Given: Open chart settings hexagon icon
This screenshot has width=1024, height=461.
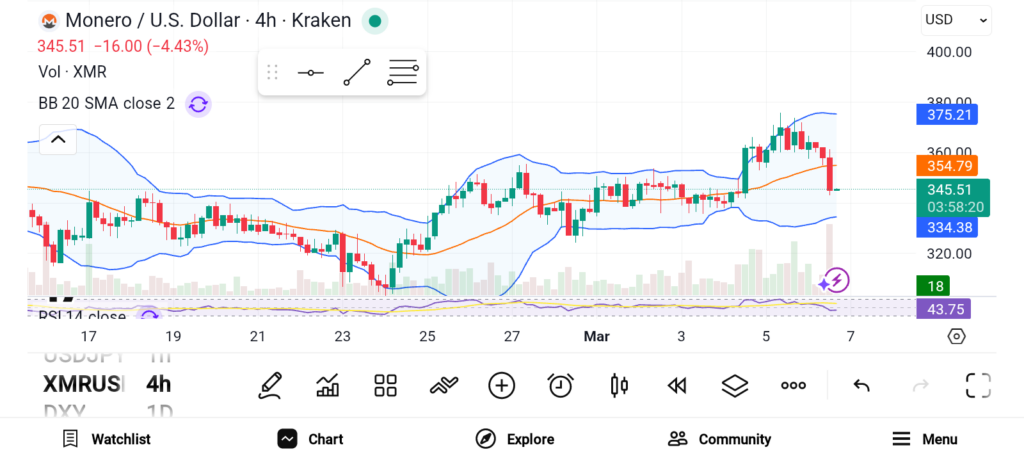Looking at the screenshot, I should pyautogui.click(x=956, y=336).
